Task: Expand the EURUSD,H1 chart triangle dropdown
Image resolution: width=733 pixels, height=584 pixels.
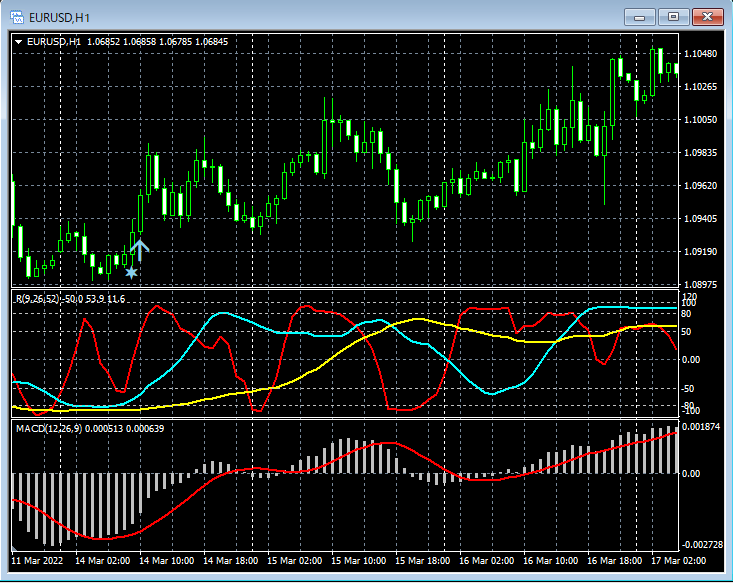Action: pyautogui.click(x=19, y=42)
